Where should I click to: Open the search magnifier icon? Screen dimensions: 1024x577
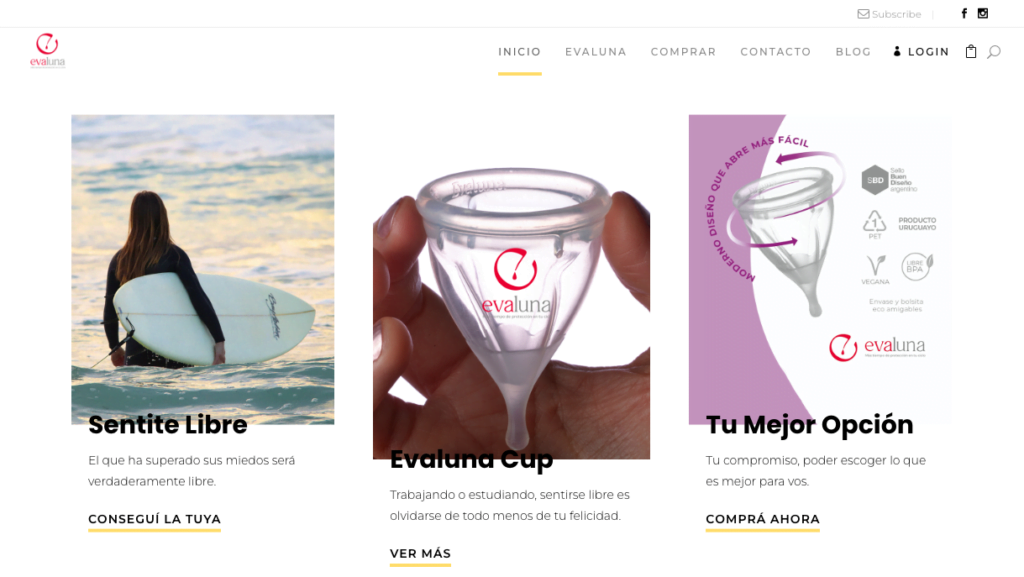coord(993,52)
